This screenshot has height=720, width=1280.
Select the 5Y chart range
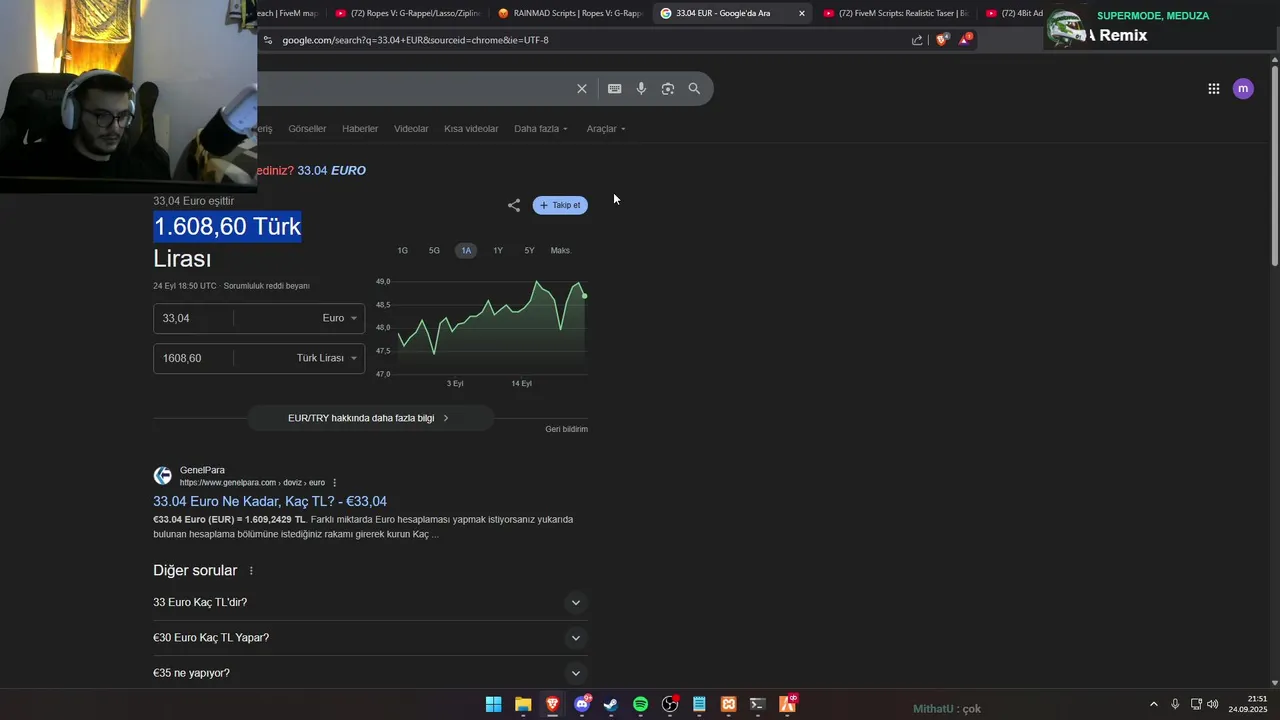(529, 251)
